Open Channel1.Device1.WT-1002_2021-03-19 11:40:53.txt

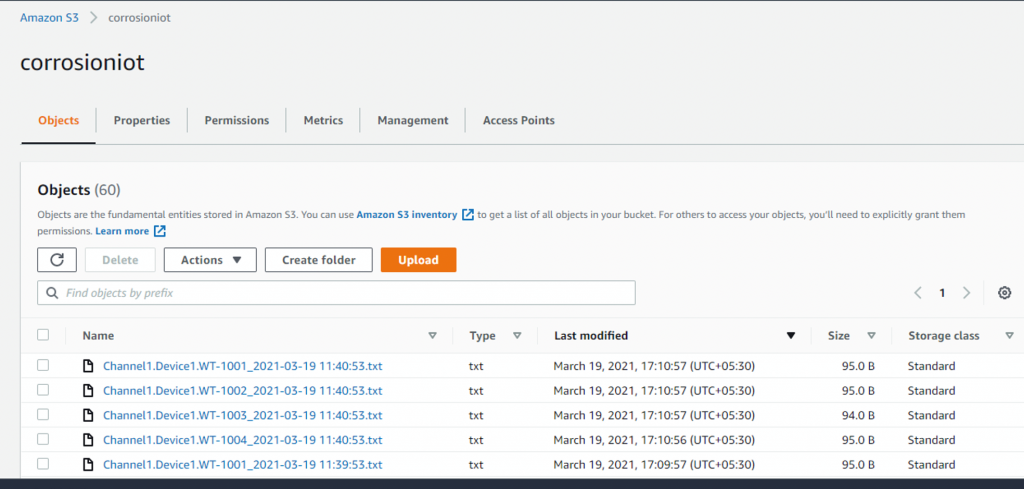[x=242, y=390]
